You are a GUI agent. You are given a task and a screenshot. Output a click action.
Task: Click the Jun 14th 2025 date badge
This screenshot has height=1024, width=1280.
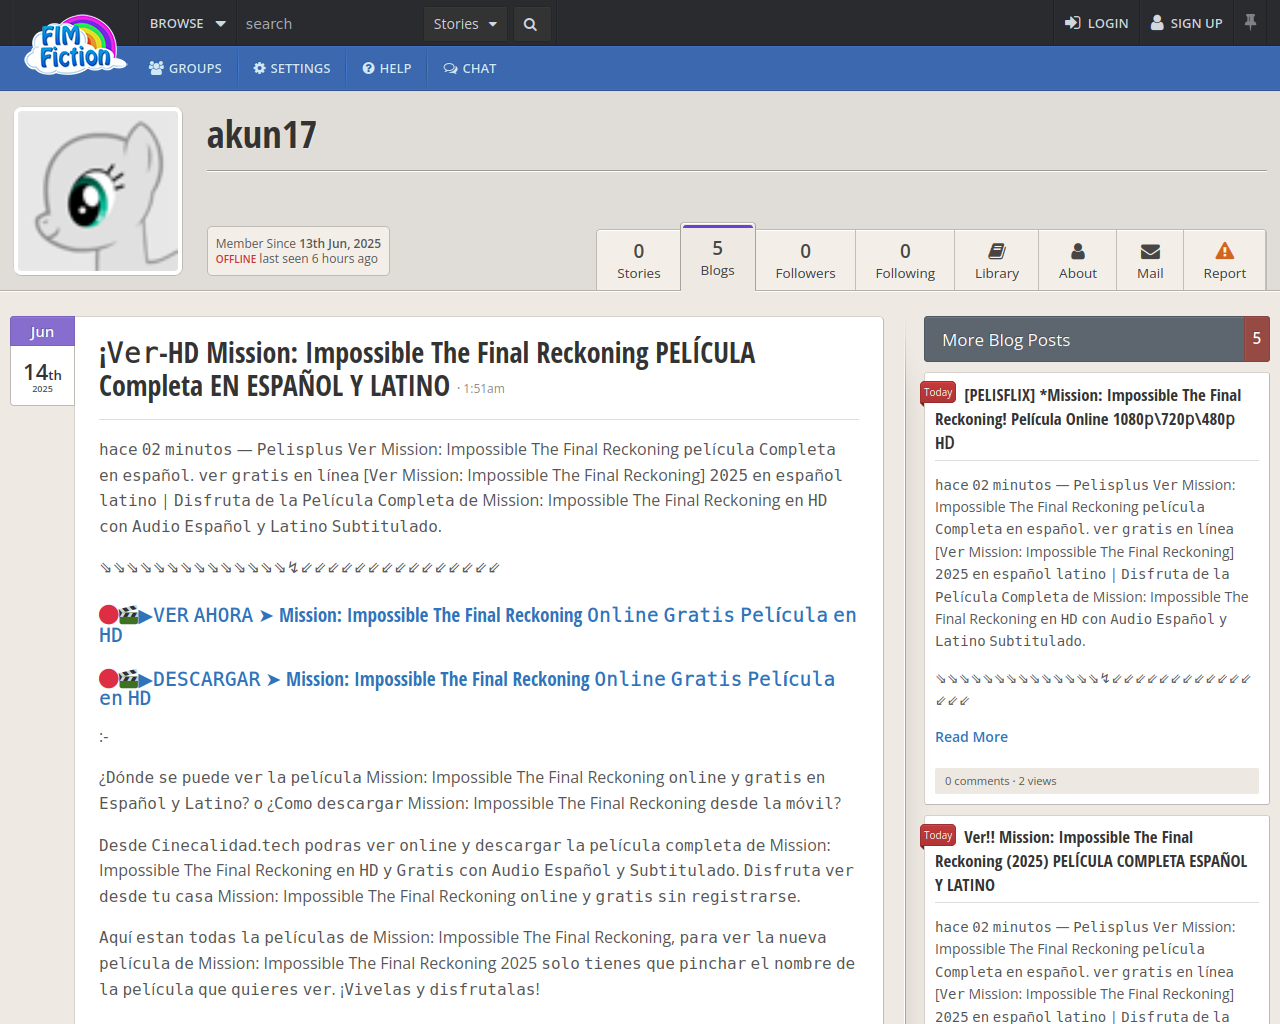[42, 361]
